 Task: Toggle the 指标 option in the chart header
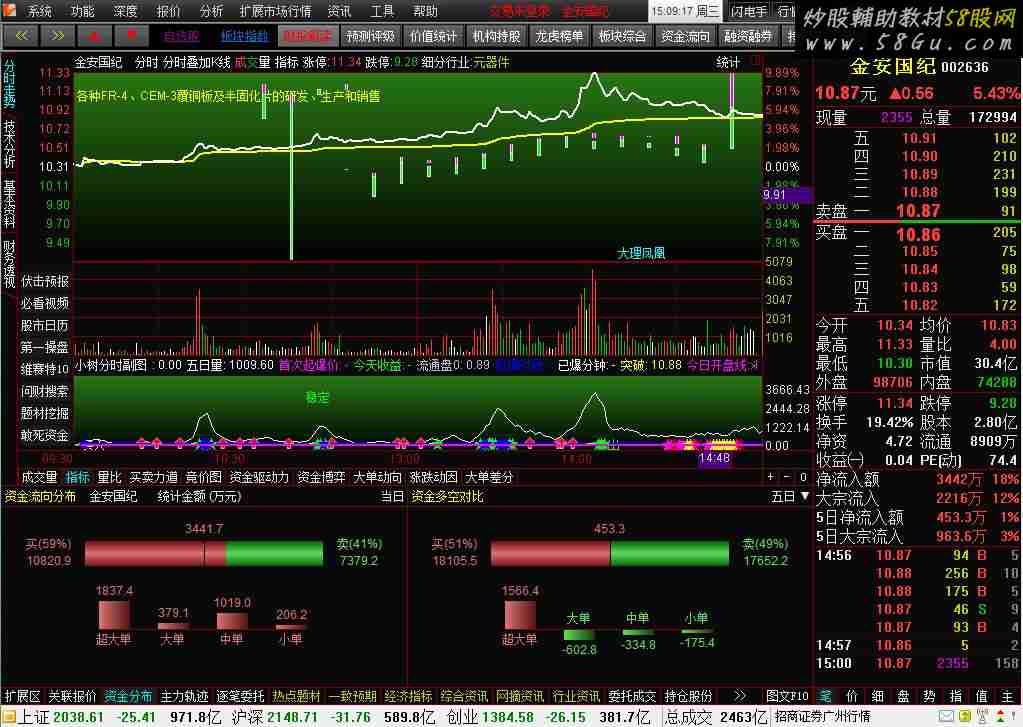(286, 63)
